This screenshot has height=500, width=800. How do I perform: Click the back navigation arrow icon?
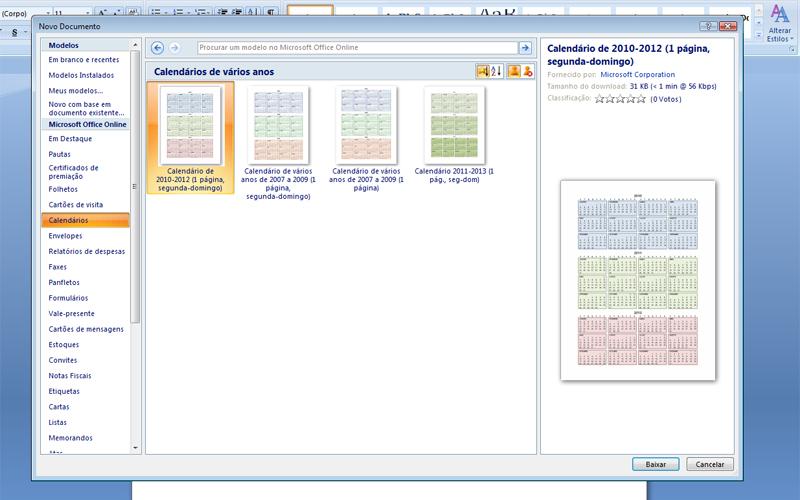click(x=158, y=48)
